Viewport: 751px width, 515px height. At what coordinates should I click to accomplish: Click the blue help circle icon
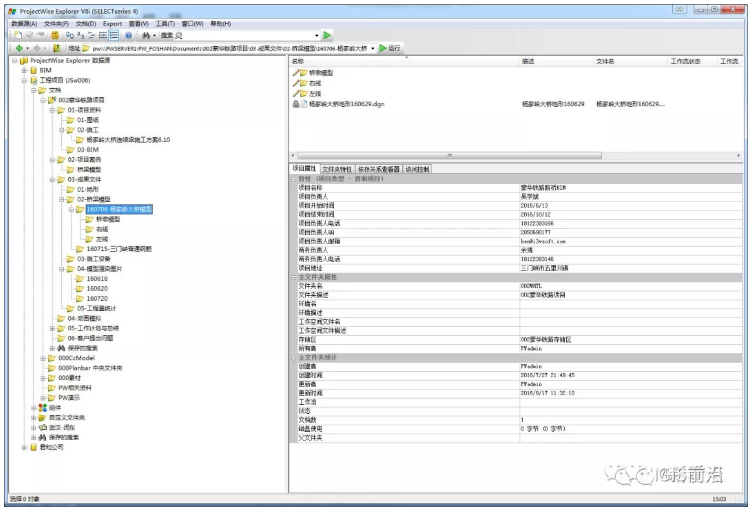(x=128, y=35)
